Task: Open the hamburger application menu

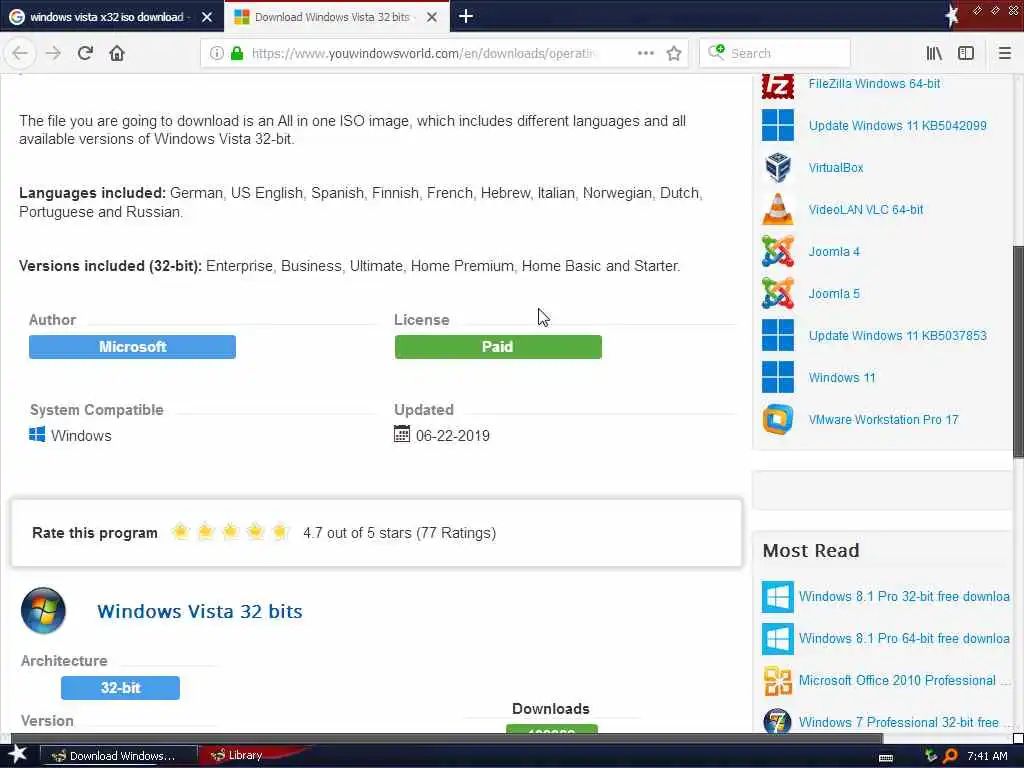Action: 1004,53
